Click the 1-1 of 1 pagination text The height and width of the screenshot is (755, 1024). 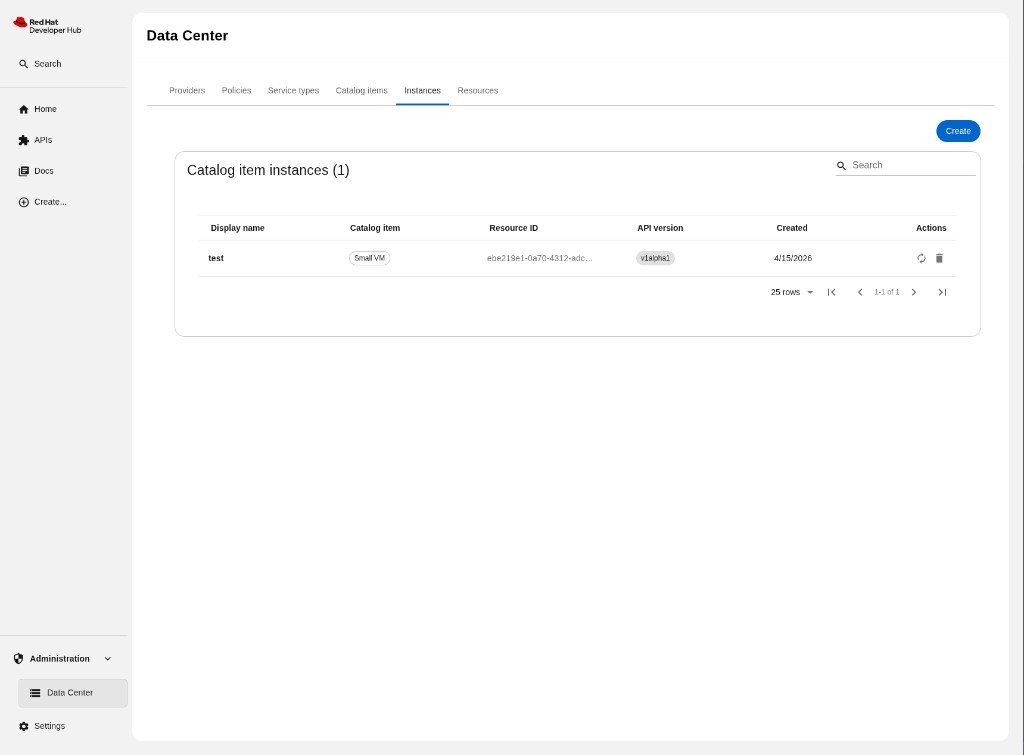click(887, 293)
